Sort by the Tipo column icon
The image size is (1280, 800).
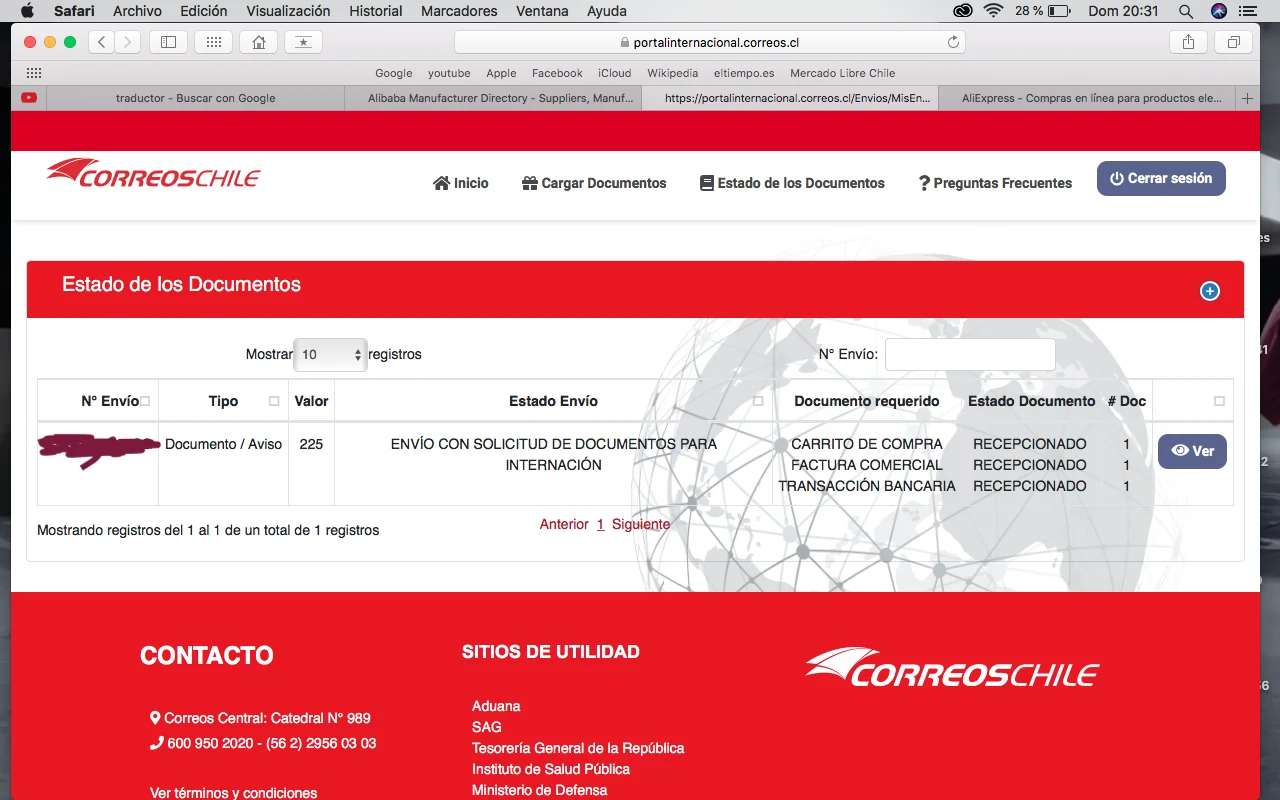tap(274, 401)
